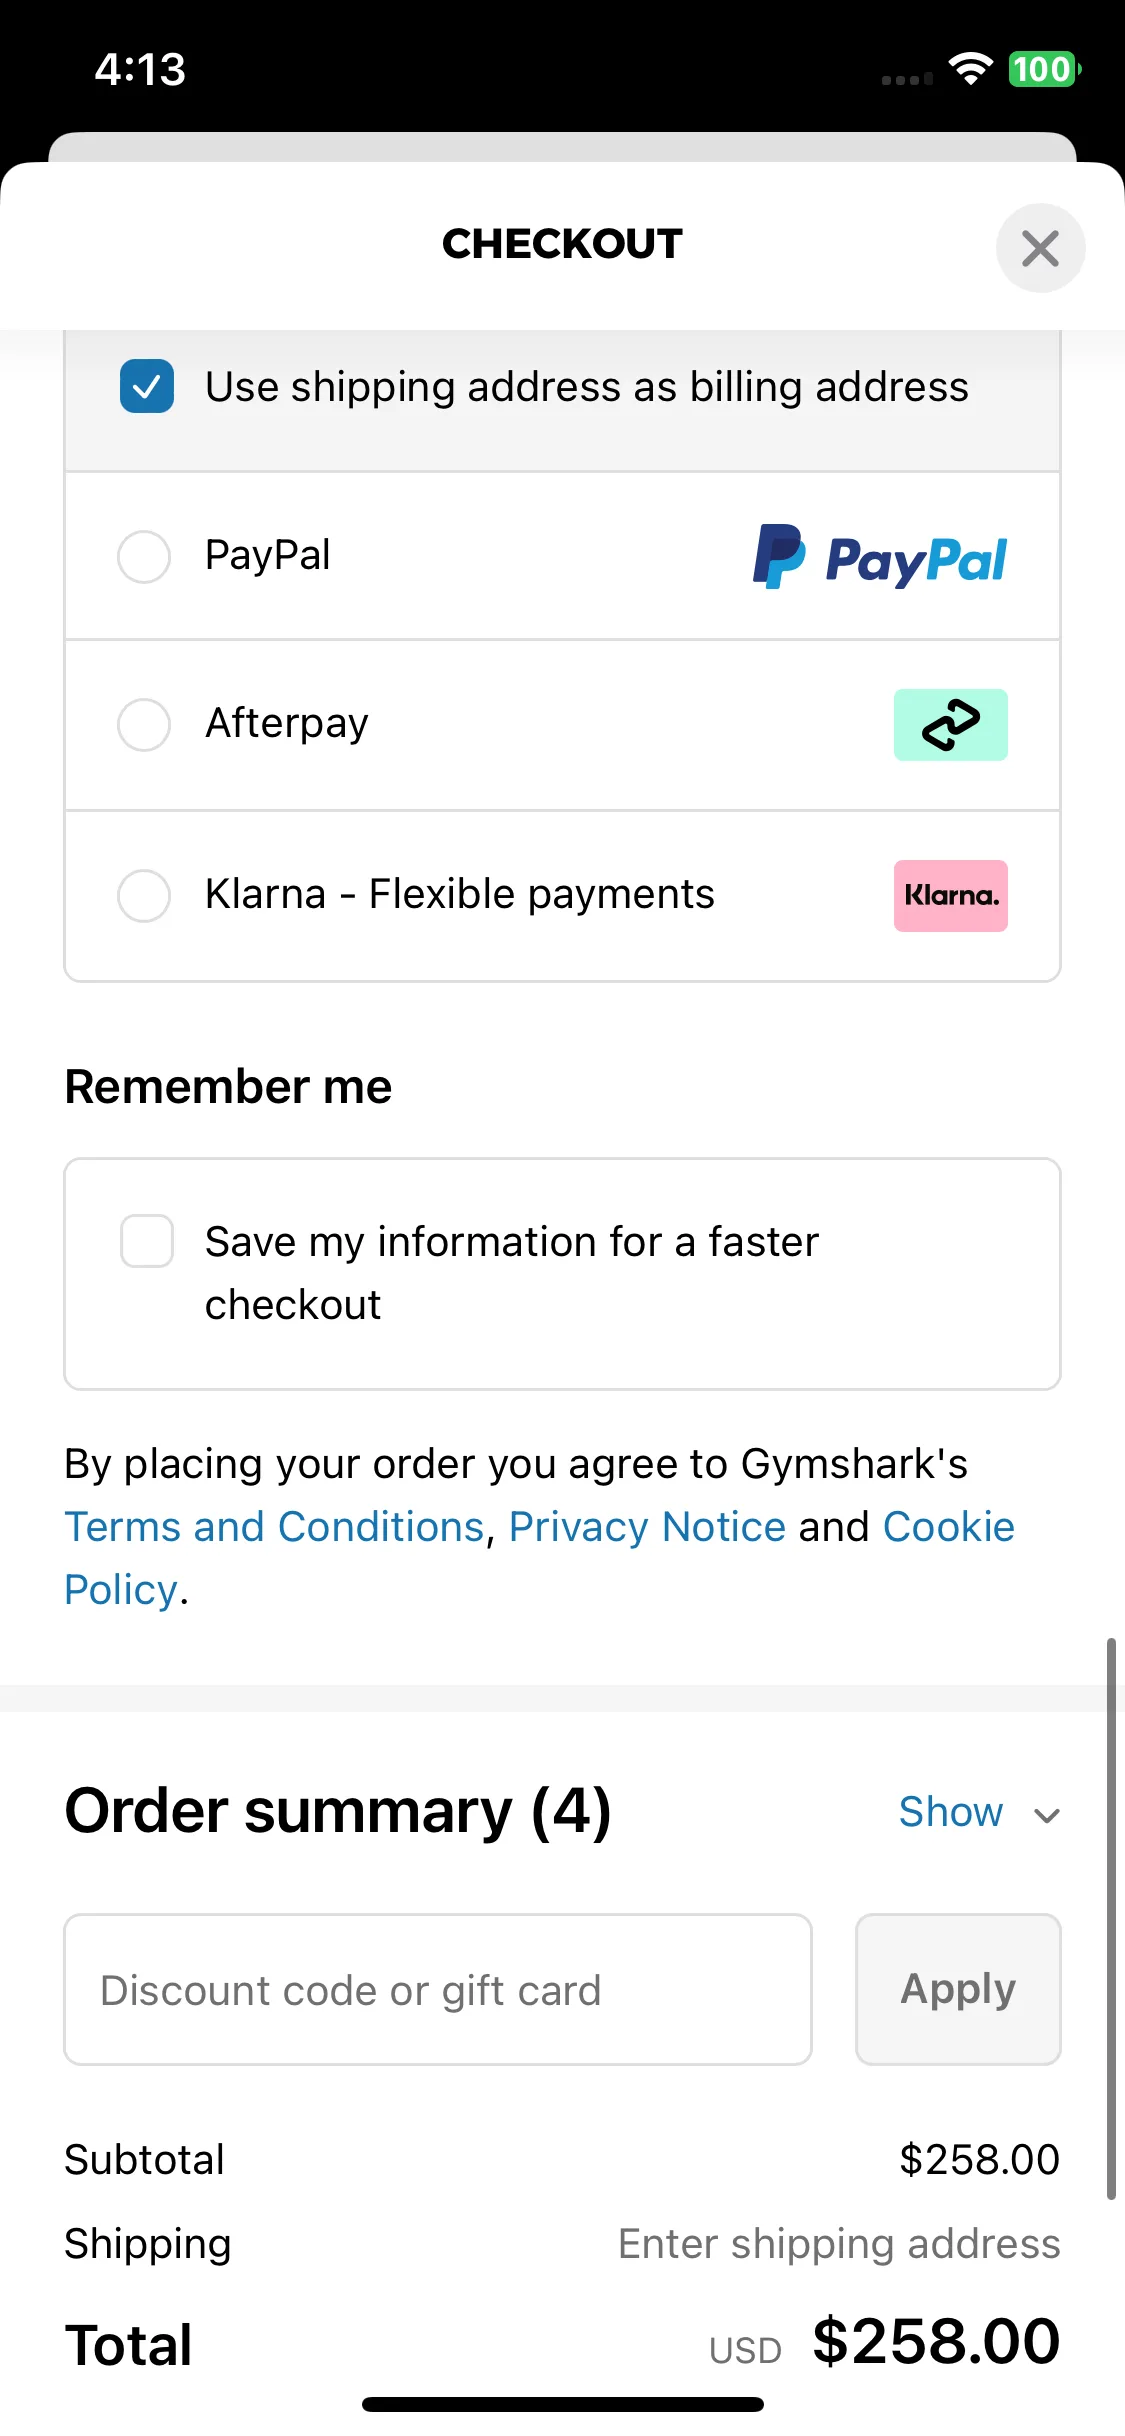Focus the discount code or gift card field
The image size is (1125, 2436).
tap(438, 1989)
